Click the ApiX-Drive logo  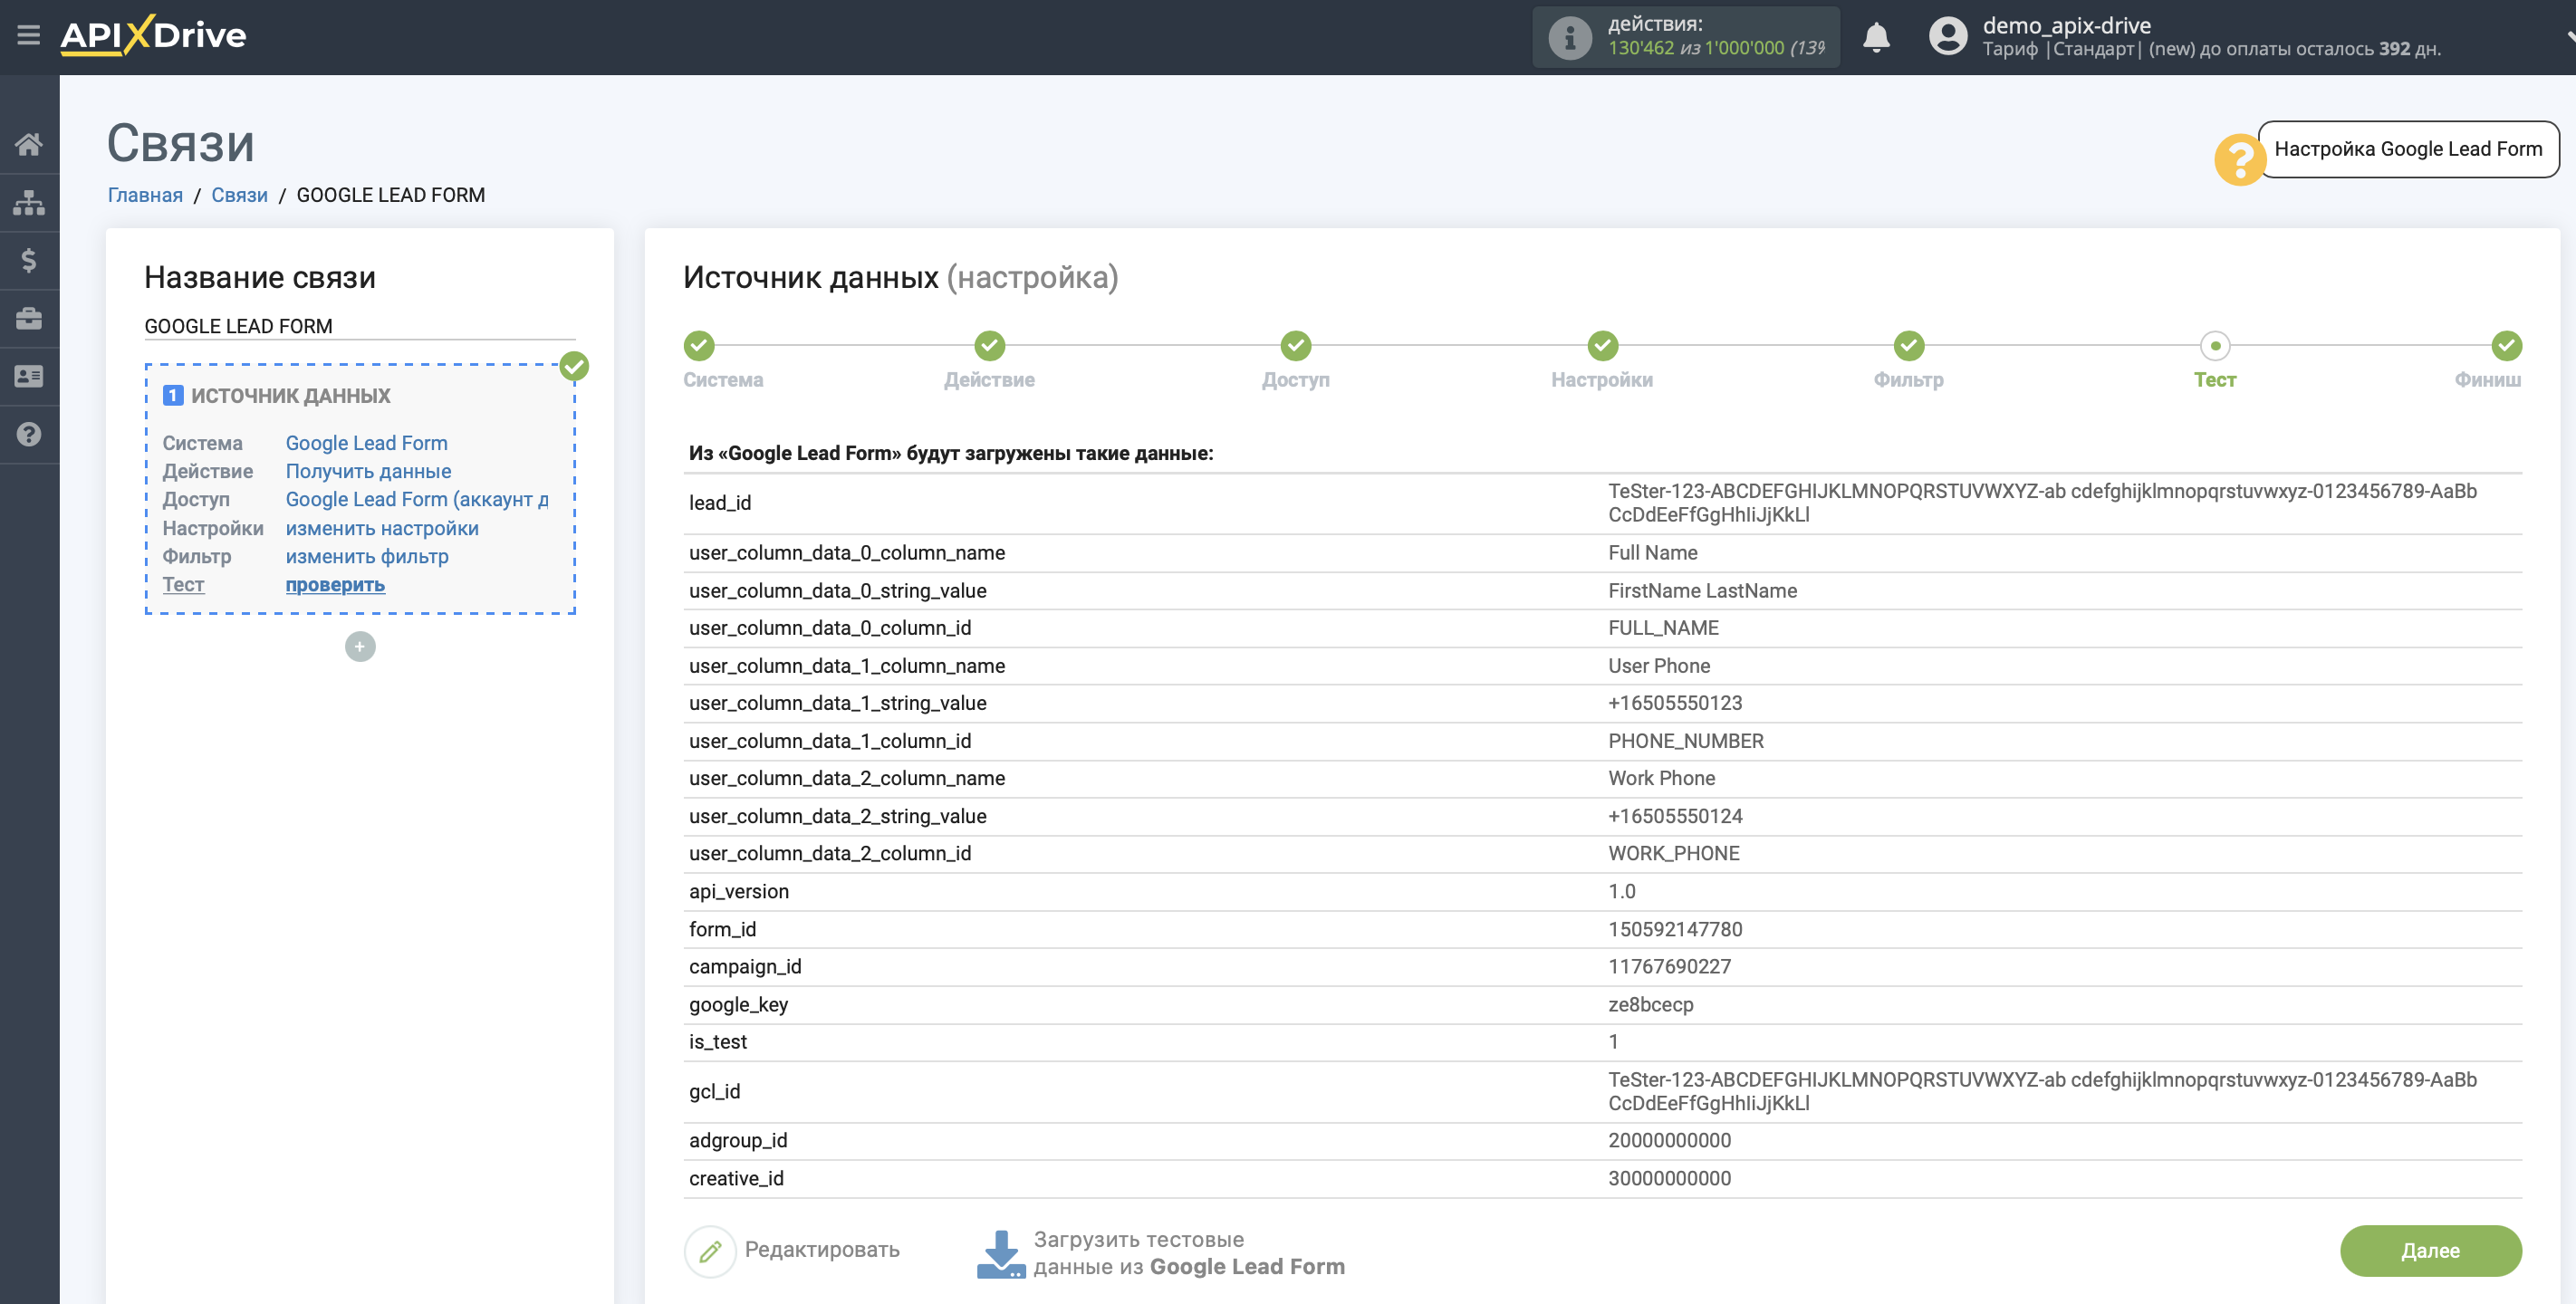tap(153, 35)
